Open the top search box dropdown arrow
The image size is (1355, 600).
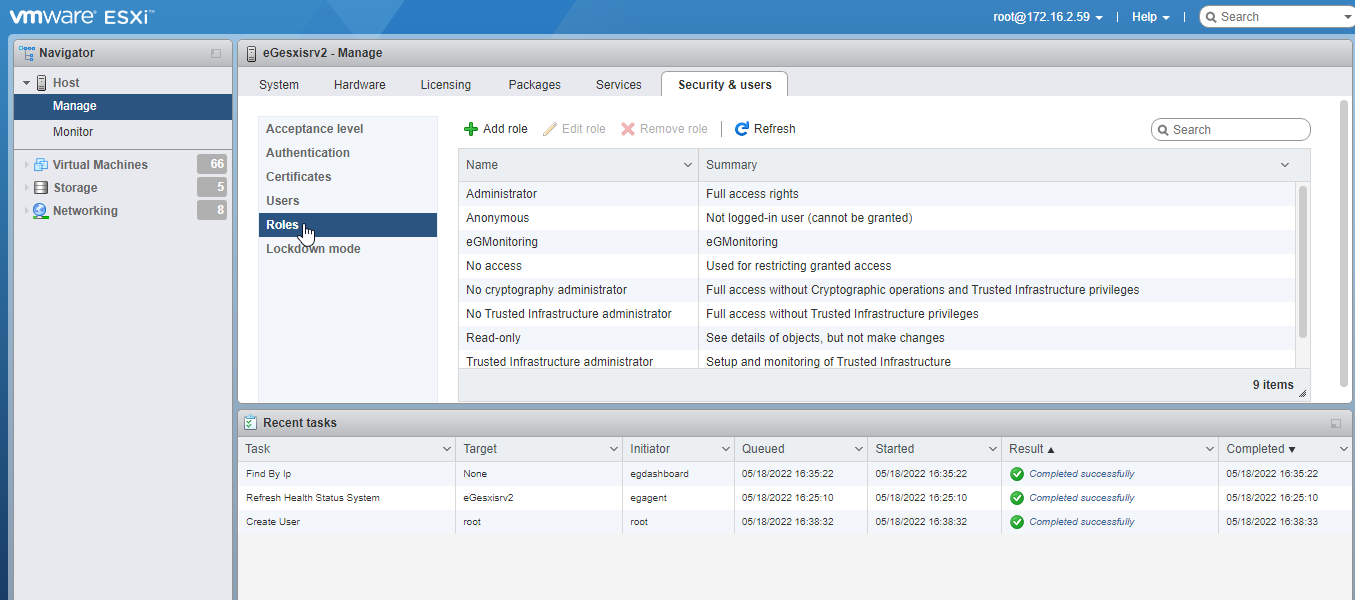tap(1347, 17)
